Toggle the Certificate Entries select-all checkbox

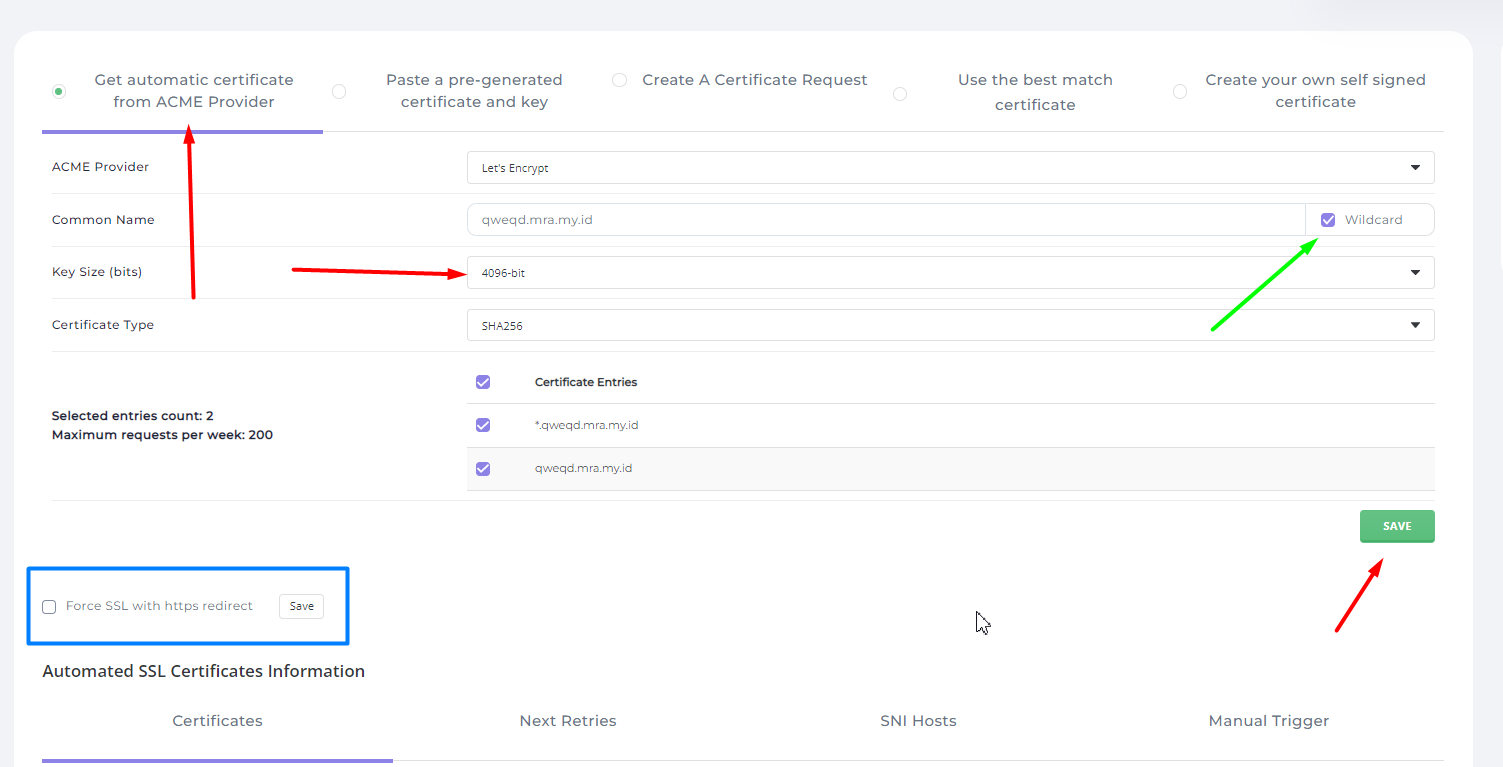click(x=483, y=382)
